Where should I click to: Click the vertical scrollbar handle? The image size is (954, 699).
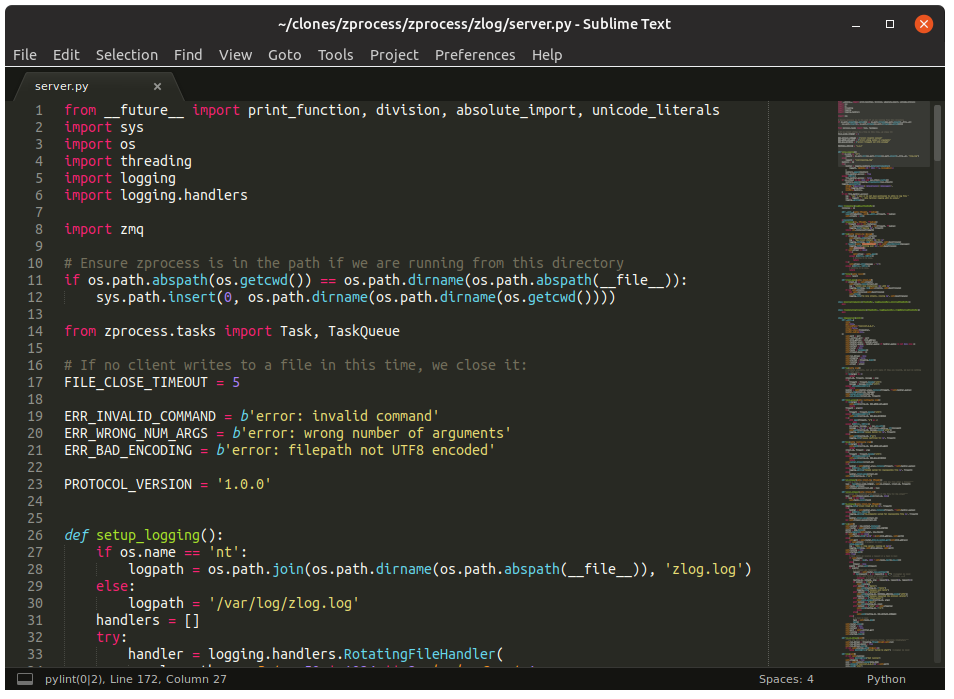coord(938,133)
